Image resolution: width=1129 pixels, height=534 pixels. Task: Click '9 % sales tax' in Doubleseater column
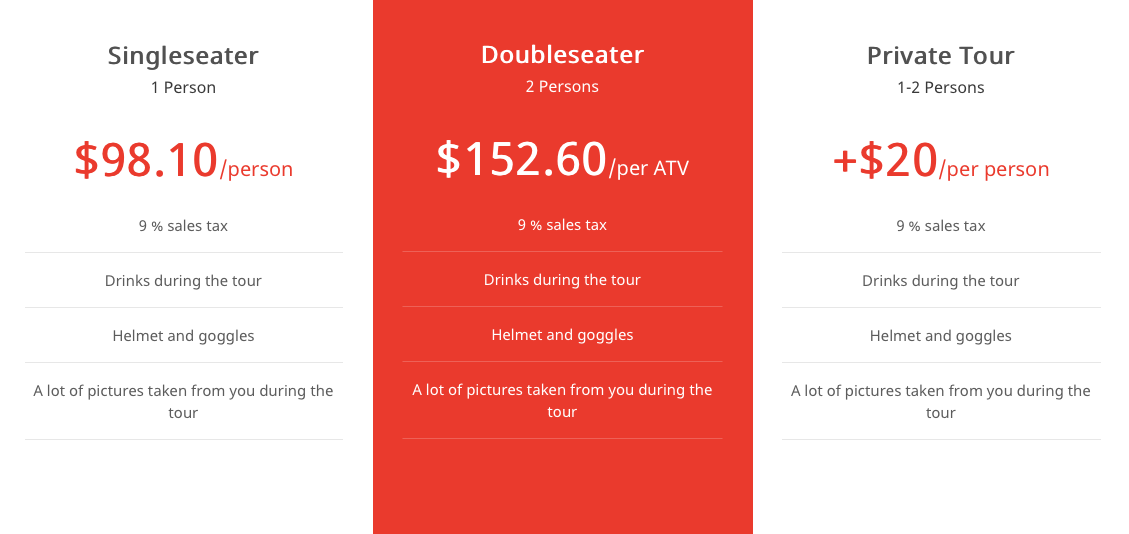[562, 225]
